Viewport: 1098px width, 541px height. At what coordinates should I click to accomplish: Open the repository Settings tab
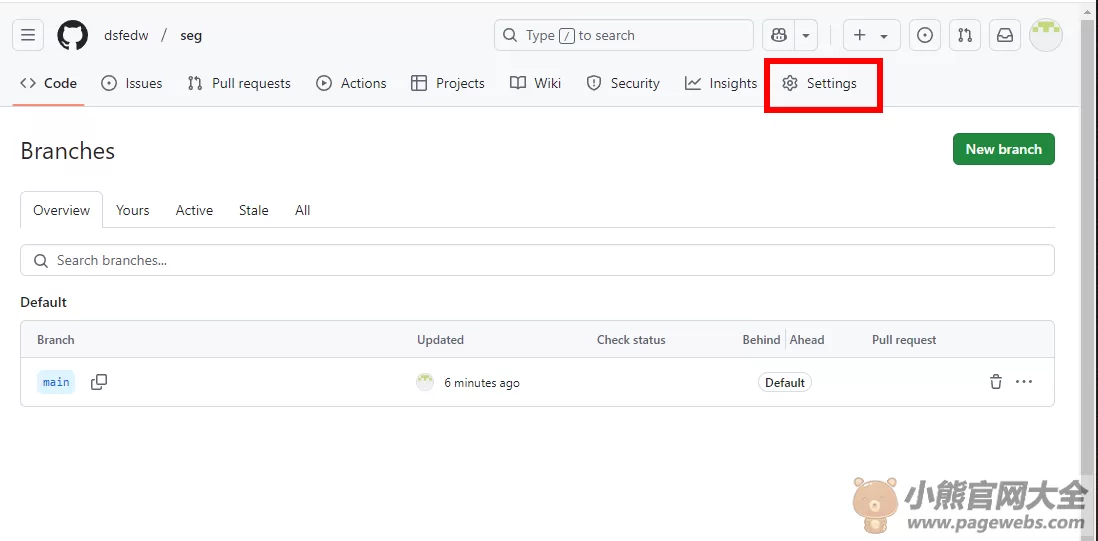(819, 83)
